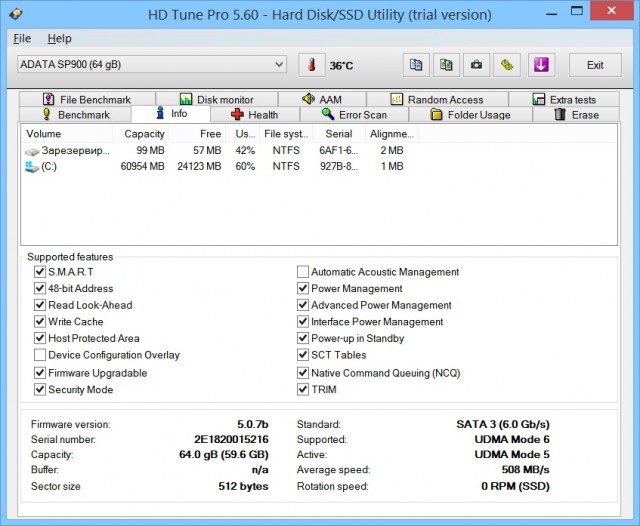
Task: Toggle the Host Protected Area checkbox
Action: pyautogui.click(x=40, y=338)
